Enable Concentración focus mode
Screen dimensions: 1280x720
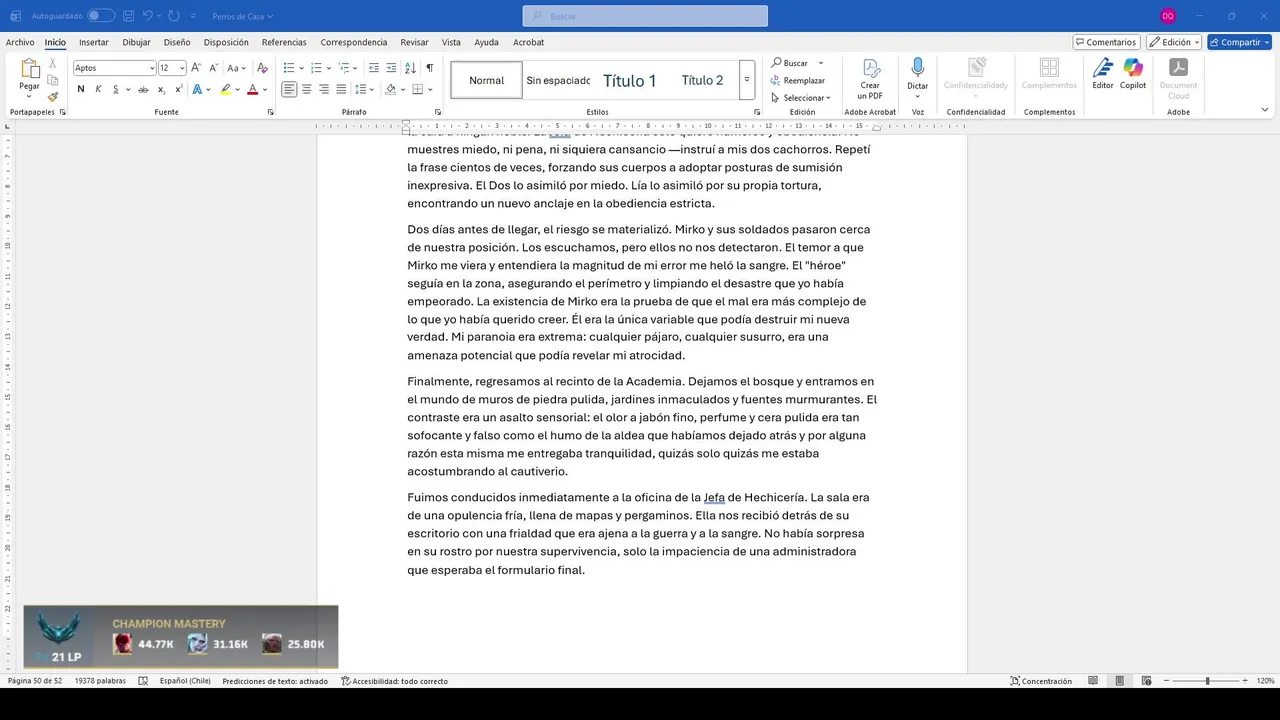pos(1041,681)
